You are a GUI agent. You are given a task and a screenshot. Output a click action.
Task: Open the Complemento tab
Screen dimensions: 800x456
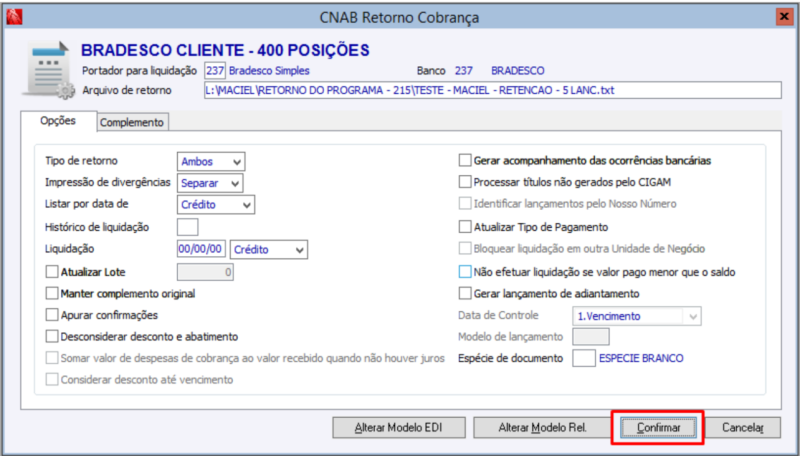132,122
